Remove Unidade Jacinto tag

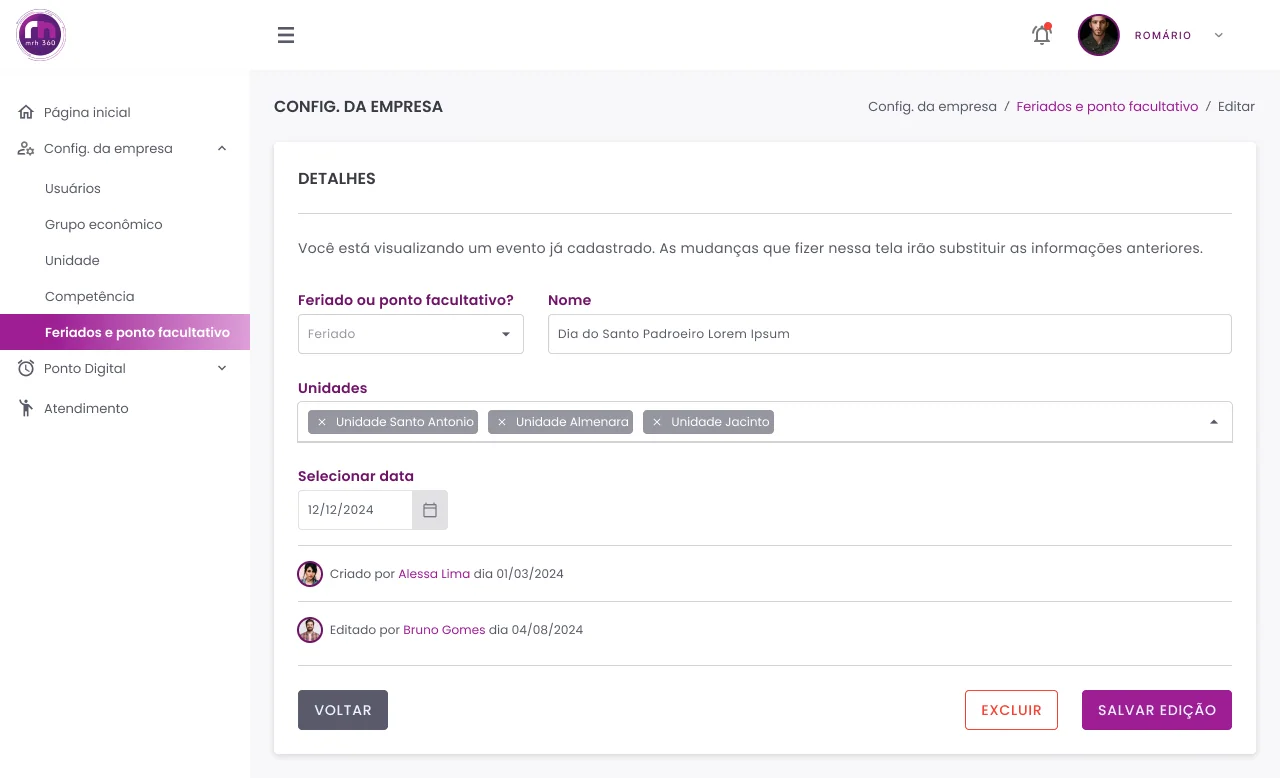click(657, 422)
